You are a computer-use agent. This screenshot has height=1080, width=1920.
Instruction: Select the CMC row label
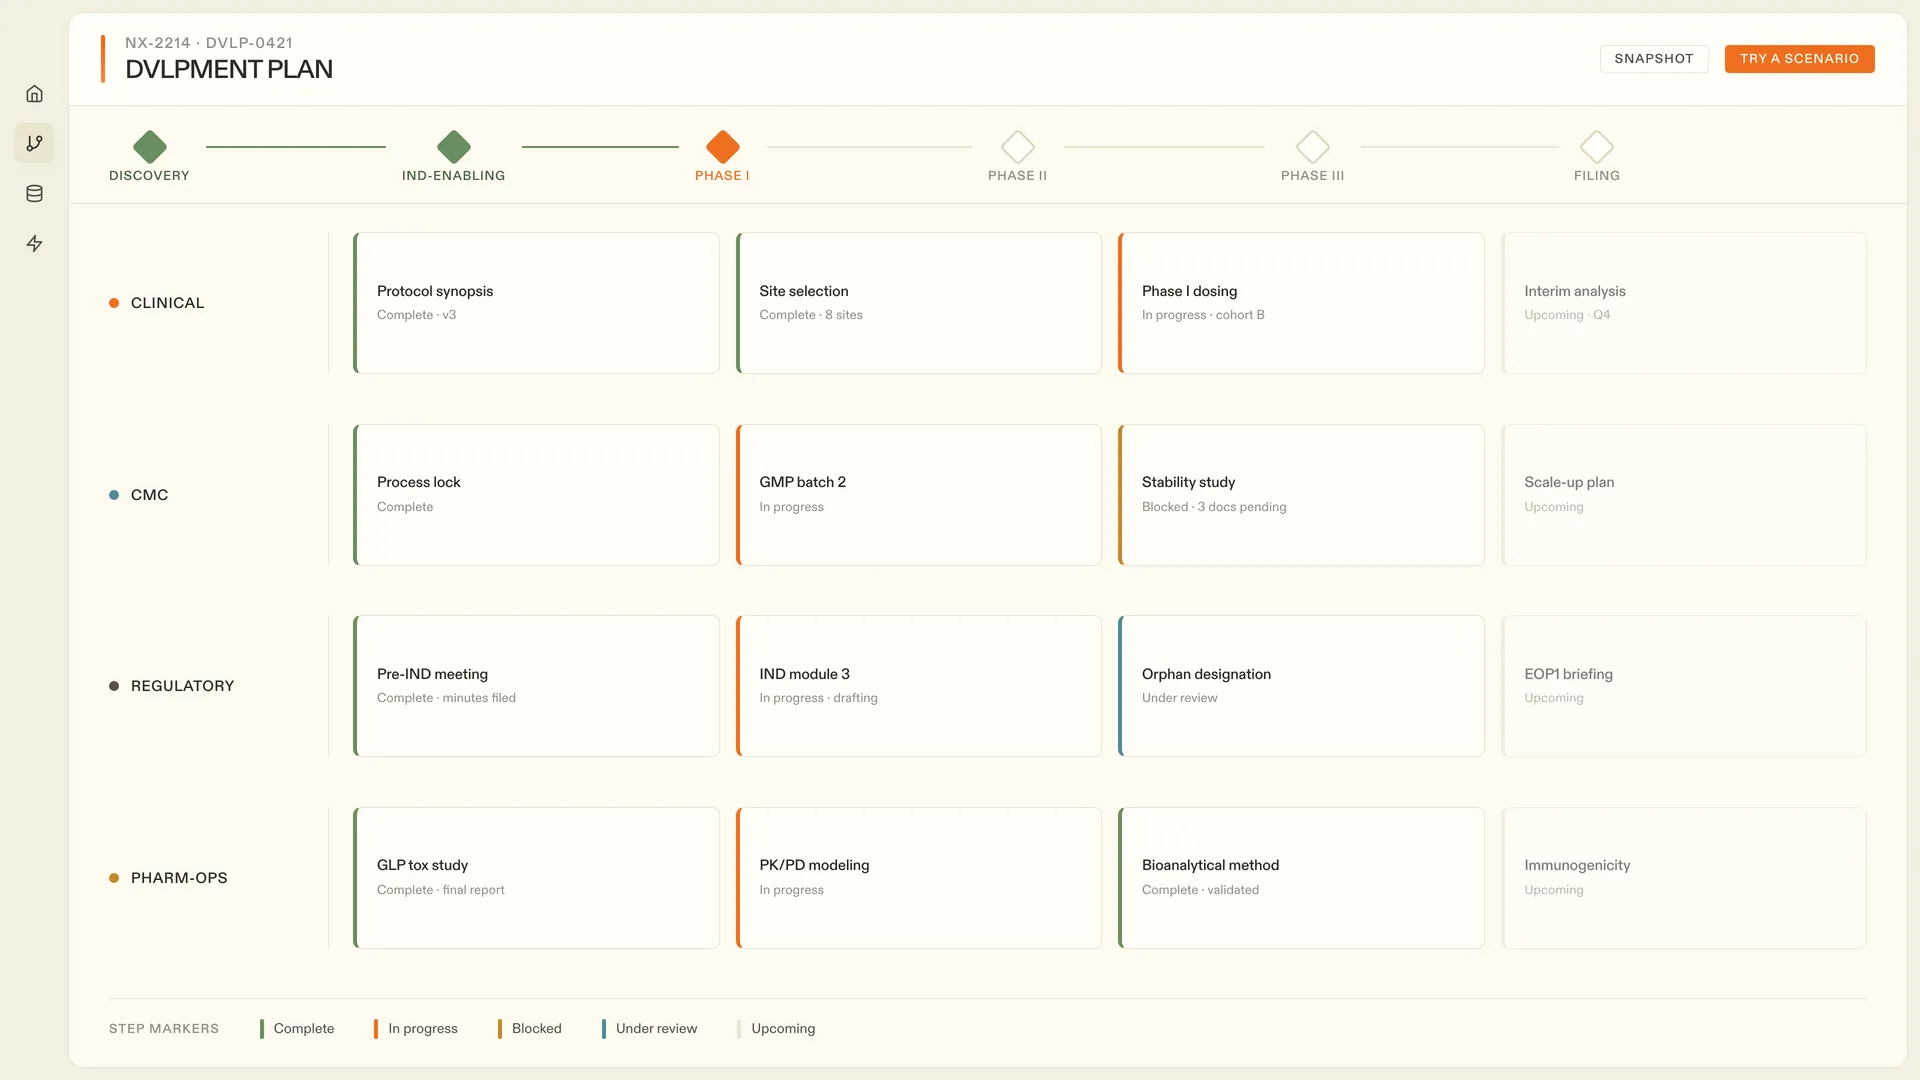pos(149,495)
